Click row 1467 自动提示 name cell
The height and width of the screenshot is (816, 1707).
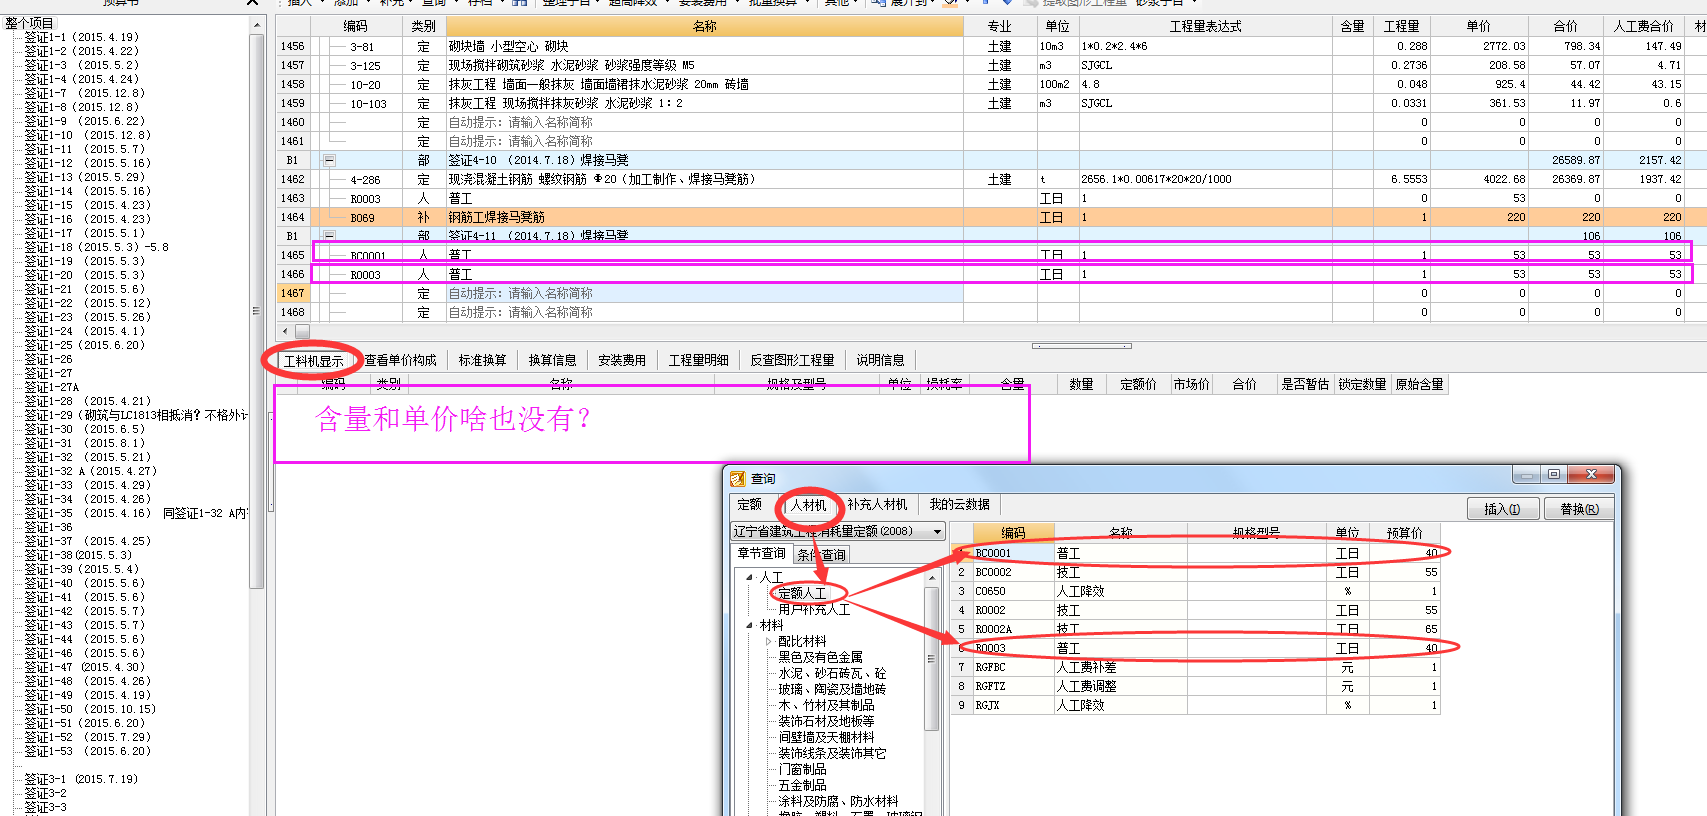[x=704, y=293]
